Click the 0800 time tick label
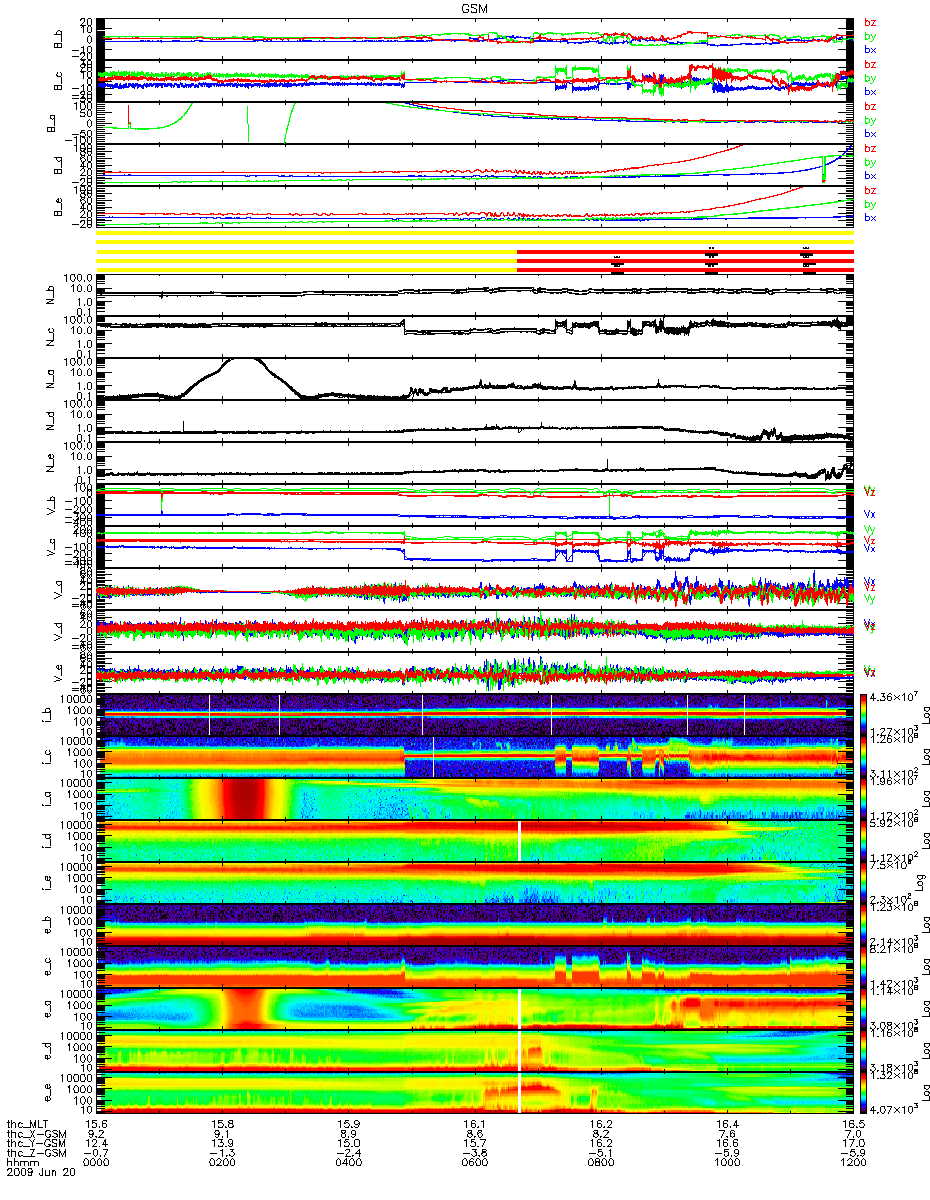Viewport: 930px width, 1200px height. (x=600, y=1163)
